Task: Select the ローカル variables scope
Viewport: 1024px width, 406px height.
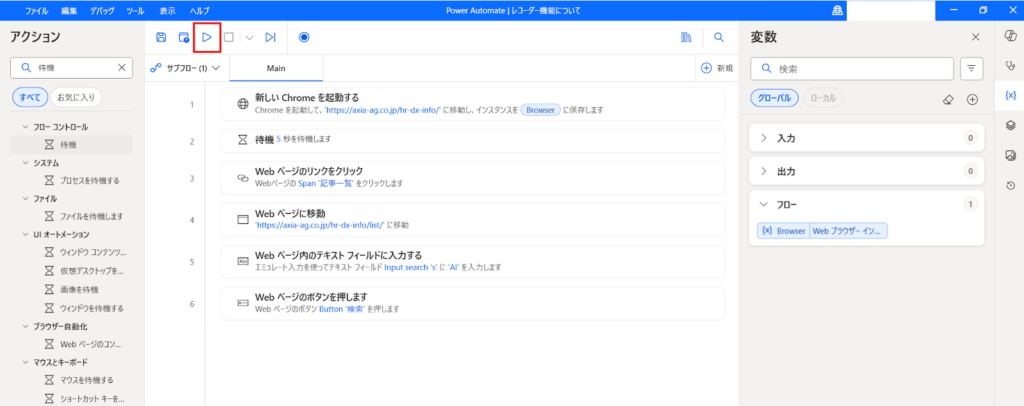Action: click(x=823, y=98)
